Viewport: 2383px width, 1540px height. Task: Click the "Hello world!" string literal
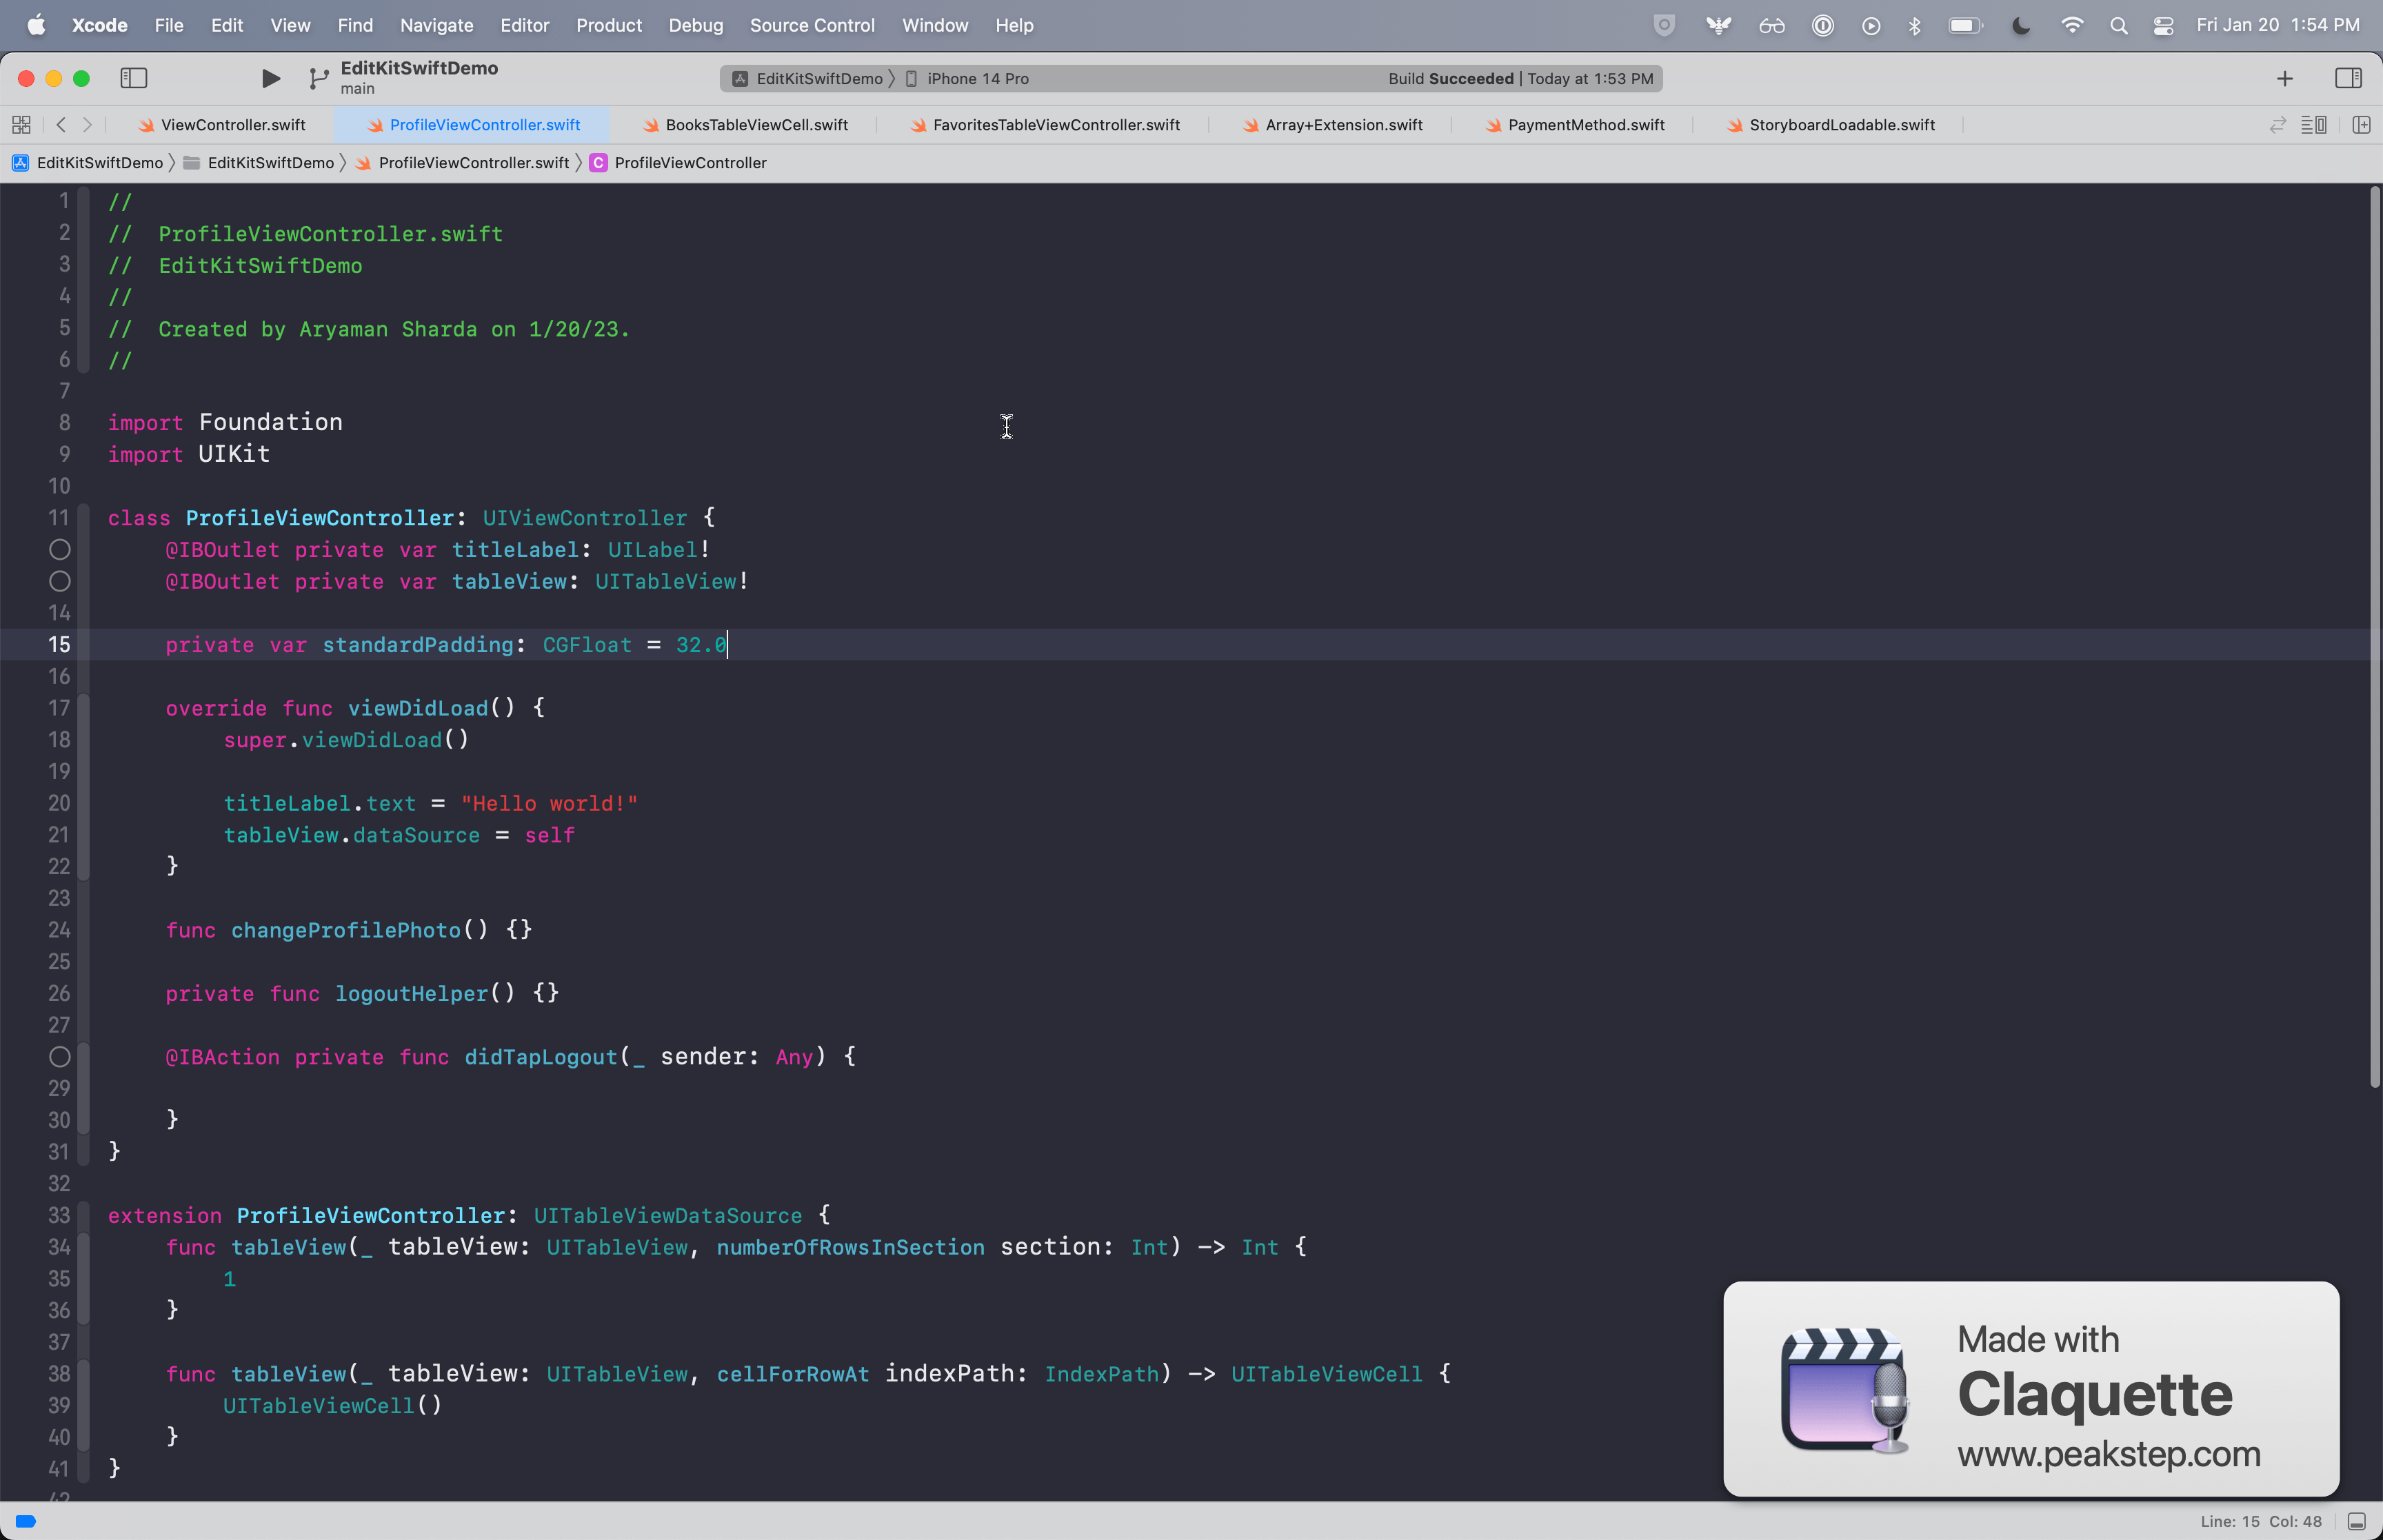[549, 804]
